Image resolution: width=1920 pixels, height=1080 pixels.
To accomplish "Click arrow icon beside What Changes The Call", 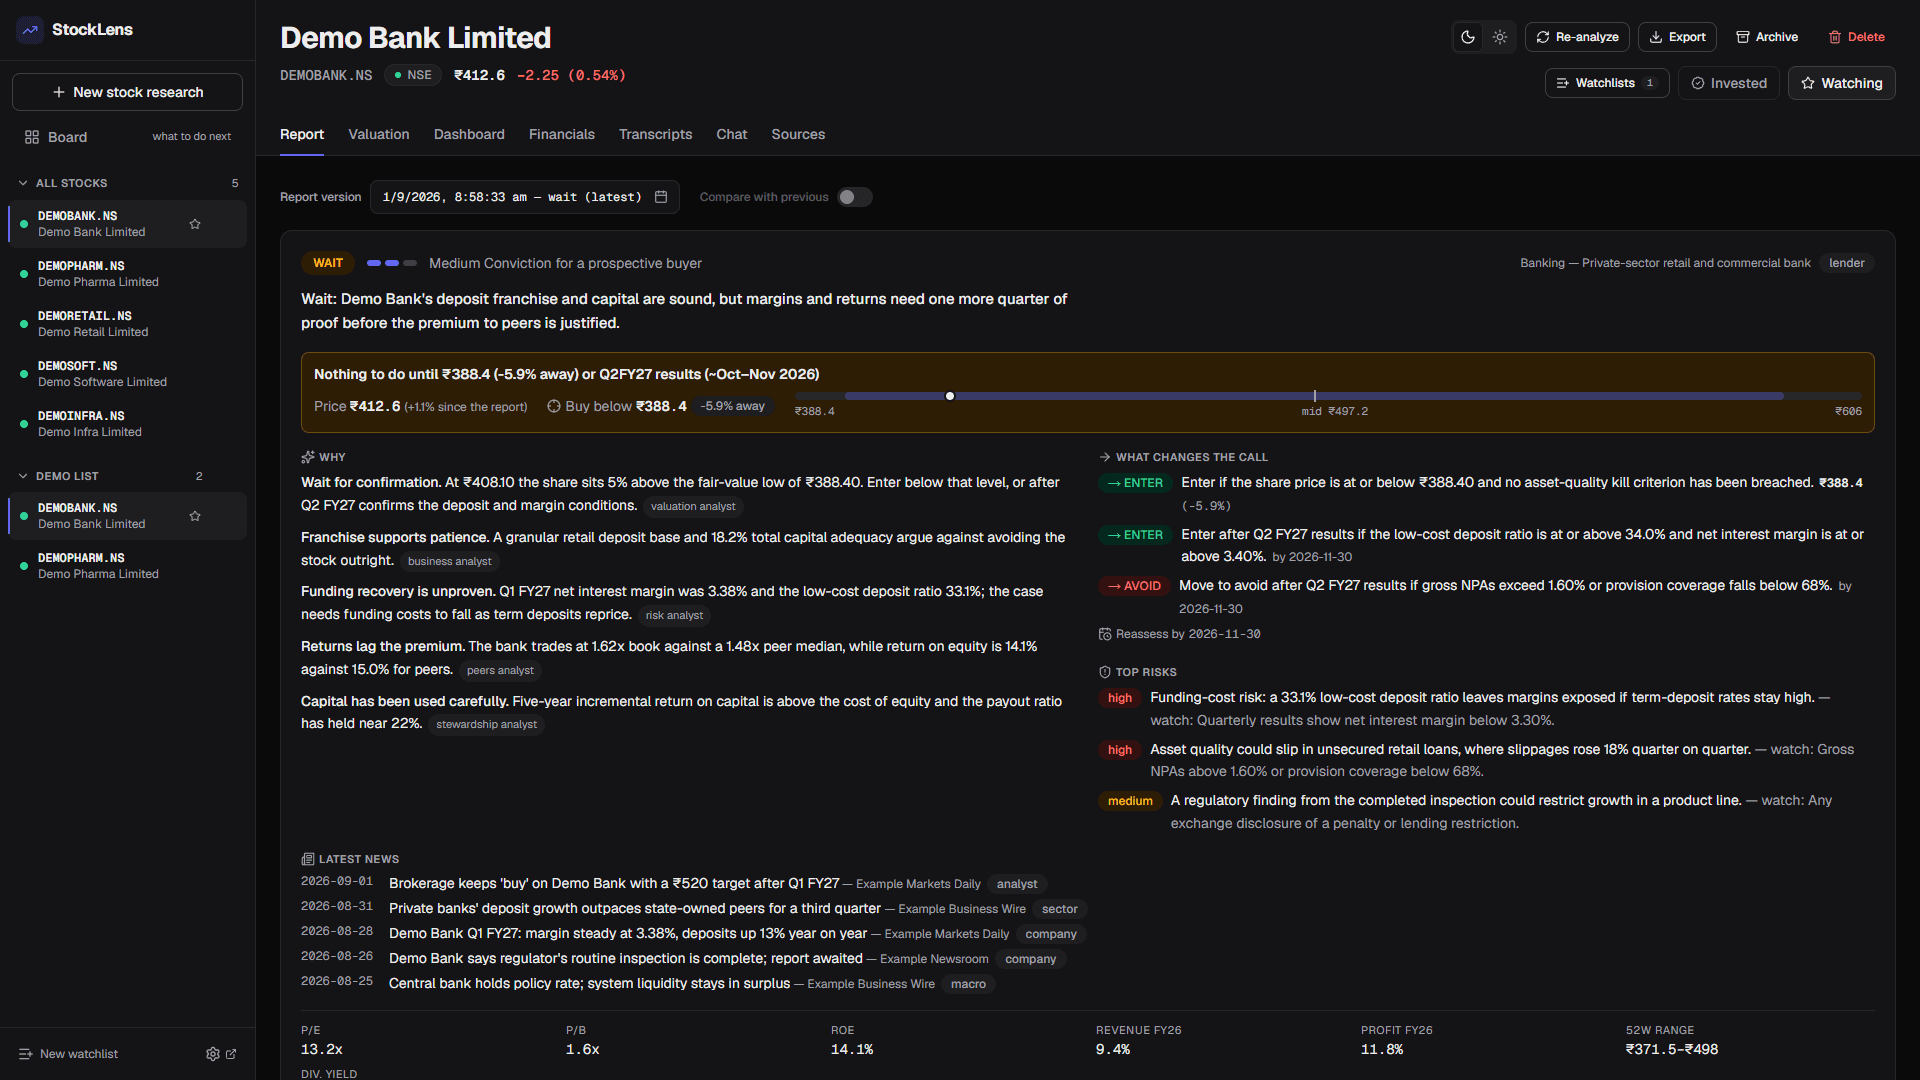I will point(1105,457).
